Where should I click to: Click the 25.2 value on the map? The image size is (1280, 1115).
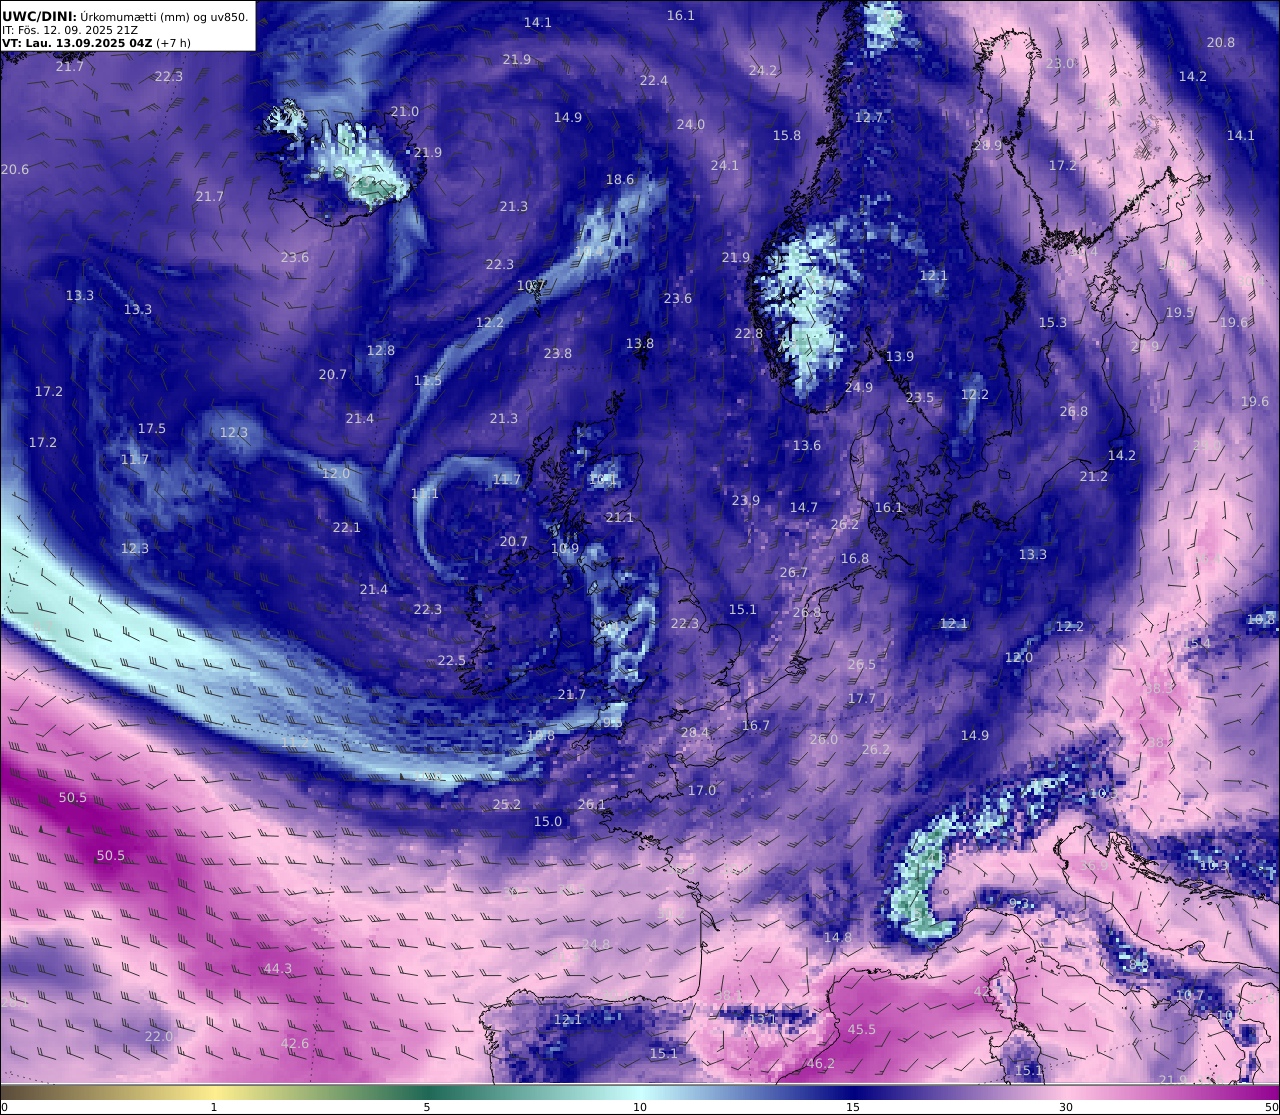click(507, 804)
